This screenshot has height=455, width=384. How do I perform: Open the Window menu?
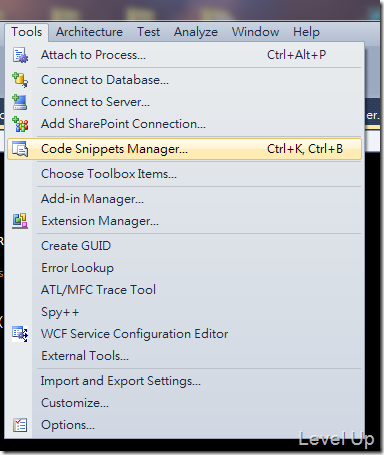pos(255,32)
